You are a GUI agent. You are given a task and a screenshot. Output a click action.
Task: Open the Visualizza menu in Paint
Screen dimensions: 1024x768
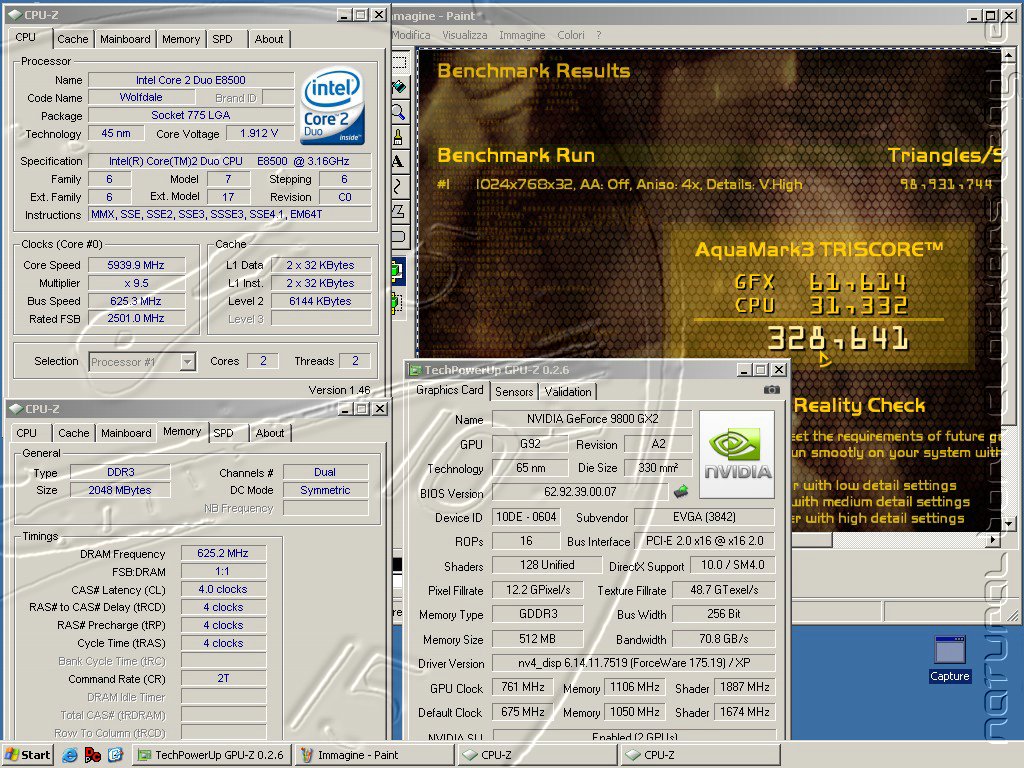464,35
